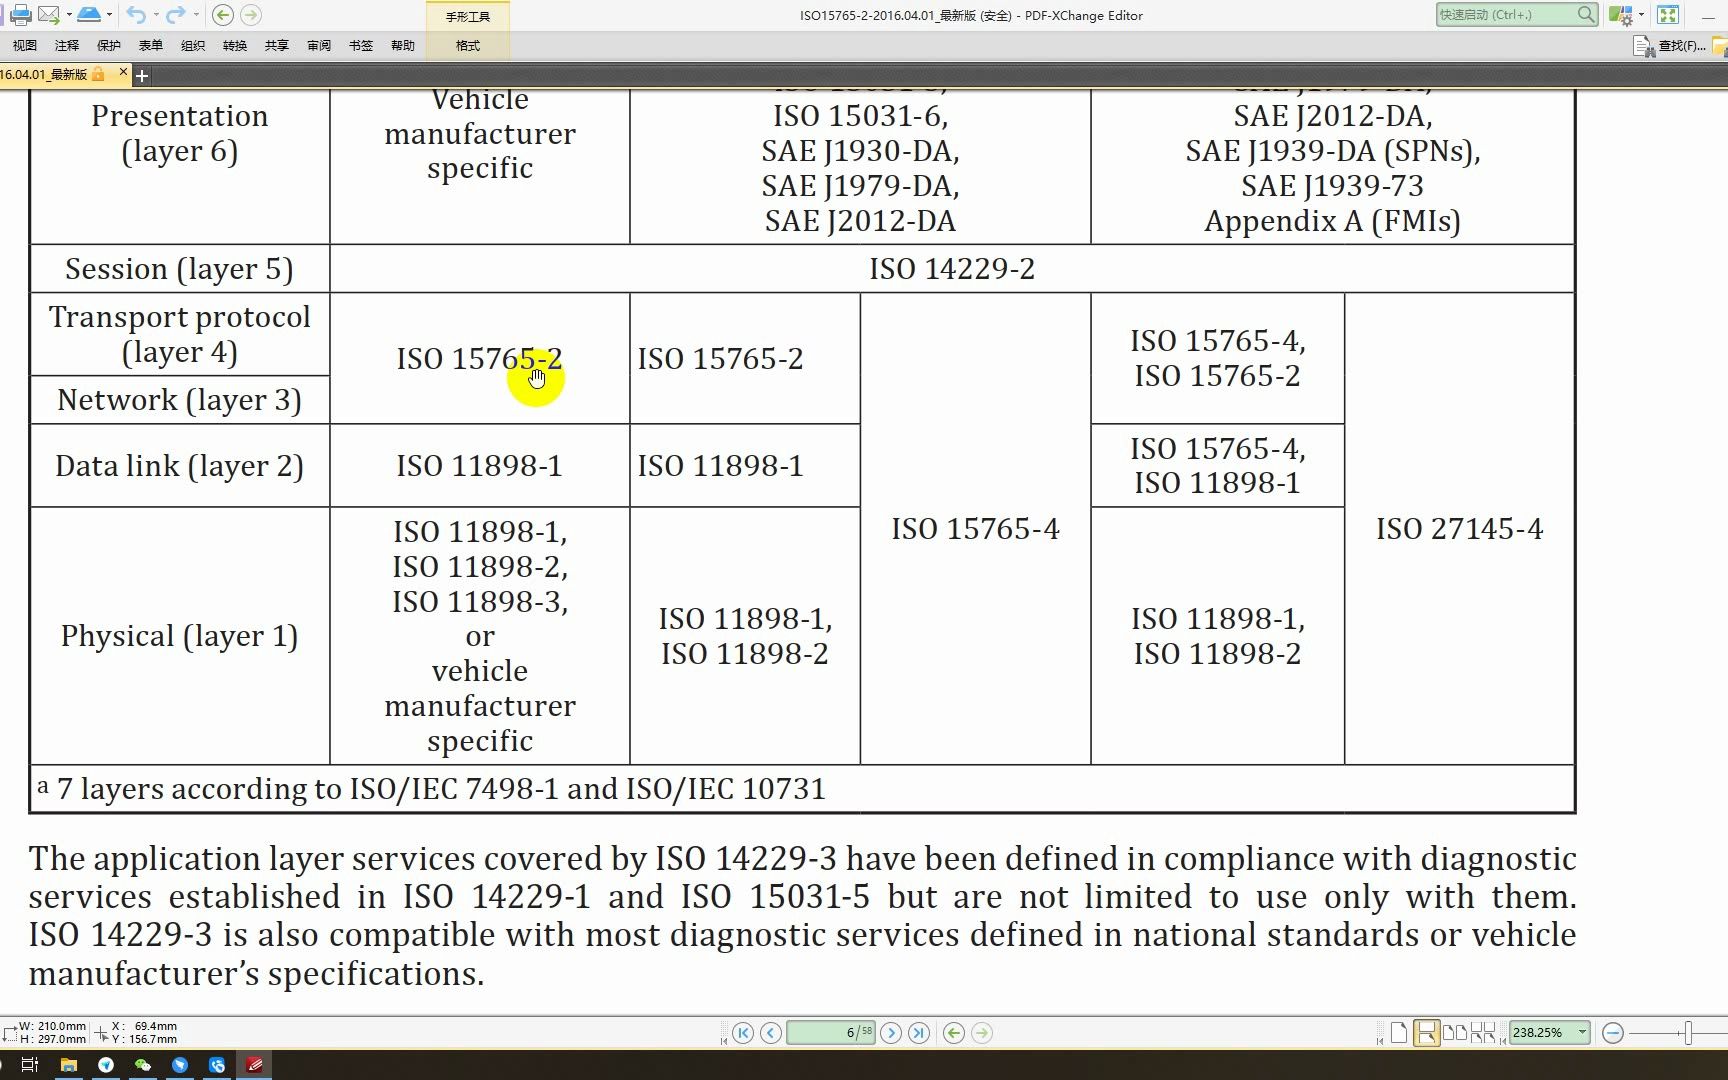Expand the Redo history dropdown
Viewport: 1728px width, 1080px height.
(x=196, y=15)
